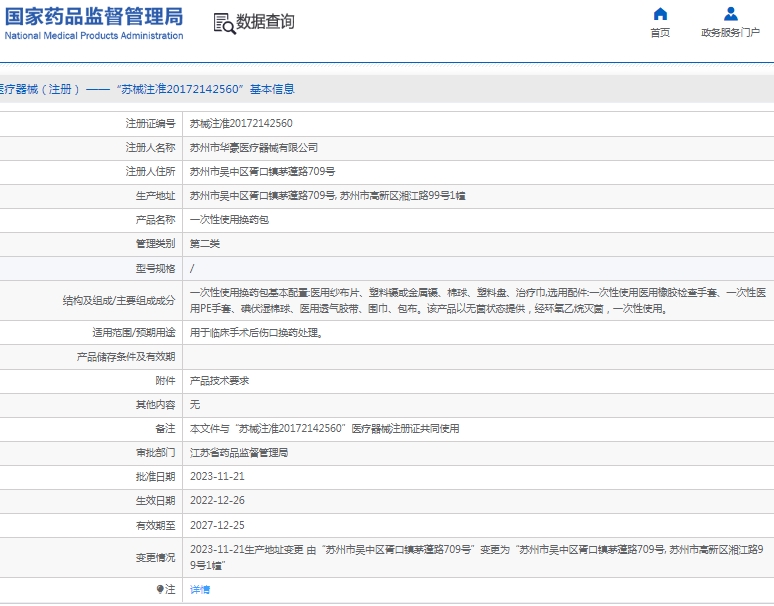
Task: Click the data query magnifier icon
Action: tap(223, 22)
